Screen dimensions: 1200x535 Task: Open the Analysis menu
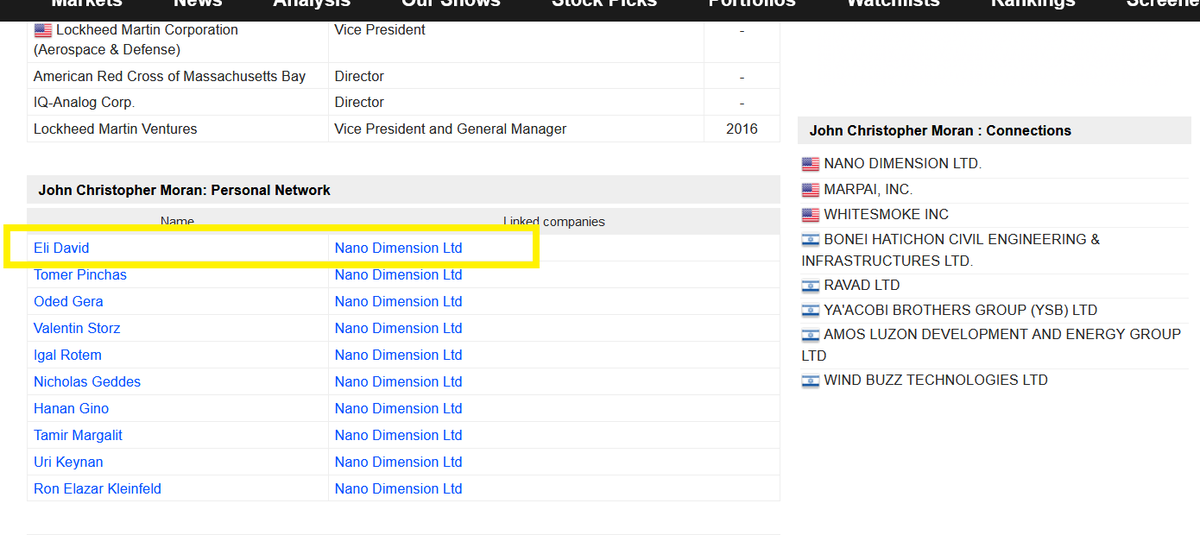point(312,4)
